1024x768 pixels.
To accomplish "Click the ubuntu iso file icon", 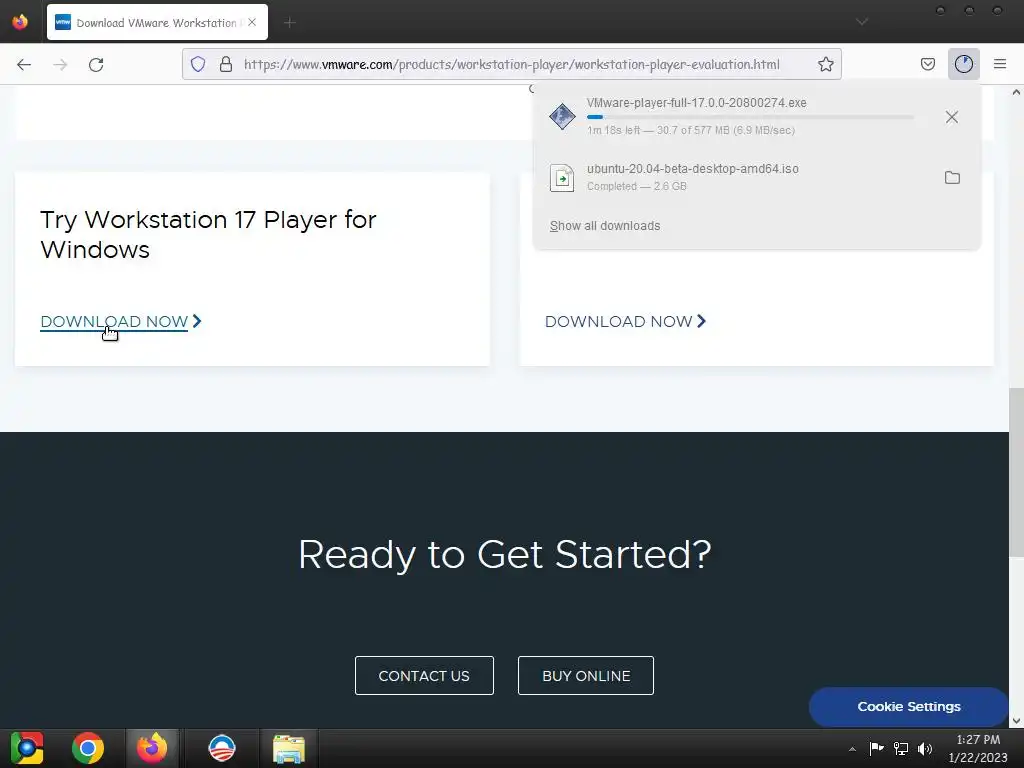I will pos(562,178).
